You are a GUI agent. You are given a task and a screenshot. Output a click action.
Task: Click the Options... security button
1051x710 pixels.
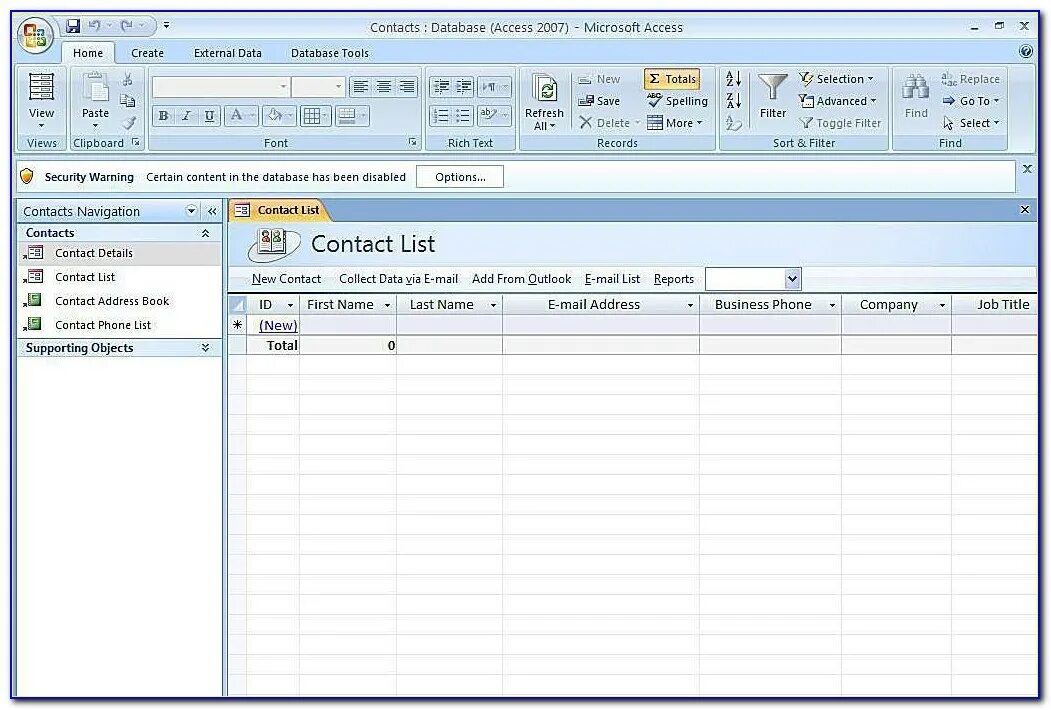coord(460,177)
